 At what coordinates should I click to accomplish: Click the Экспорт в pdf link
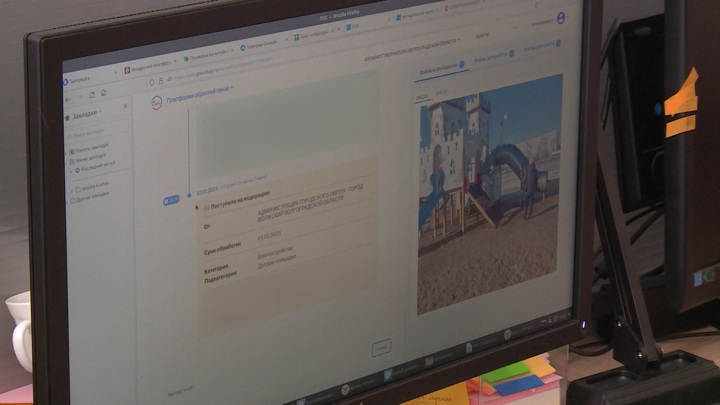180,391
